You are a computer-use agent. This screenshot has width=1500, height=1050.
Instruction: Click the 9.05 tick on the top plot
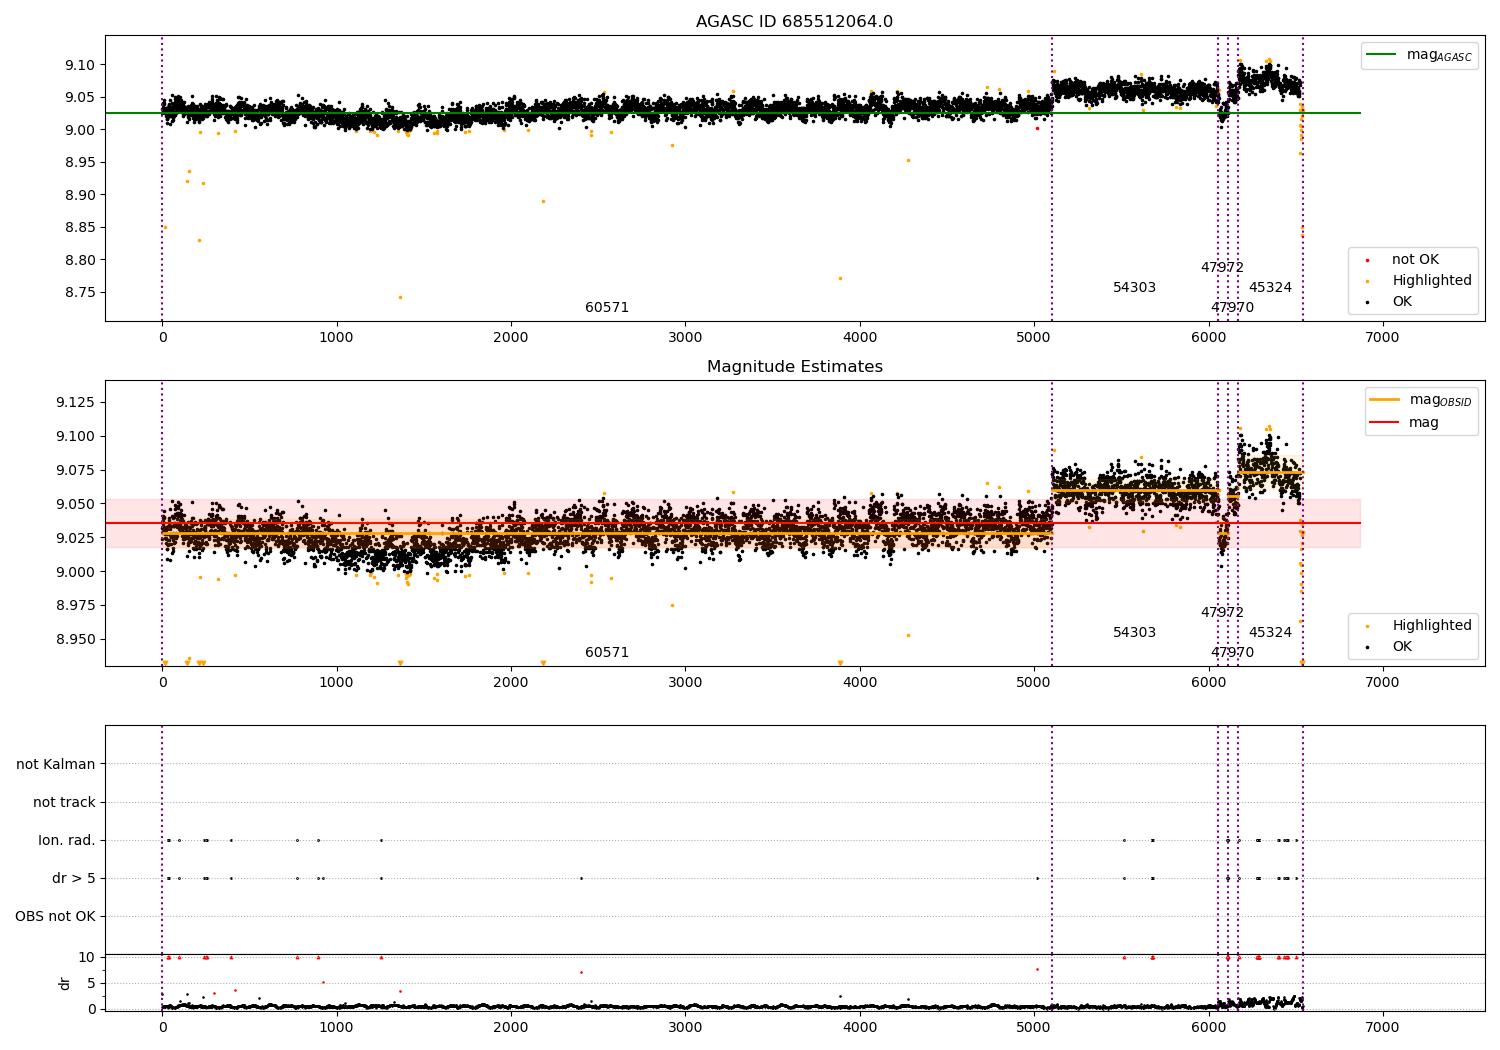pos(80,98)
